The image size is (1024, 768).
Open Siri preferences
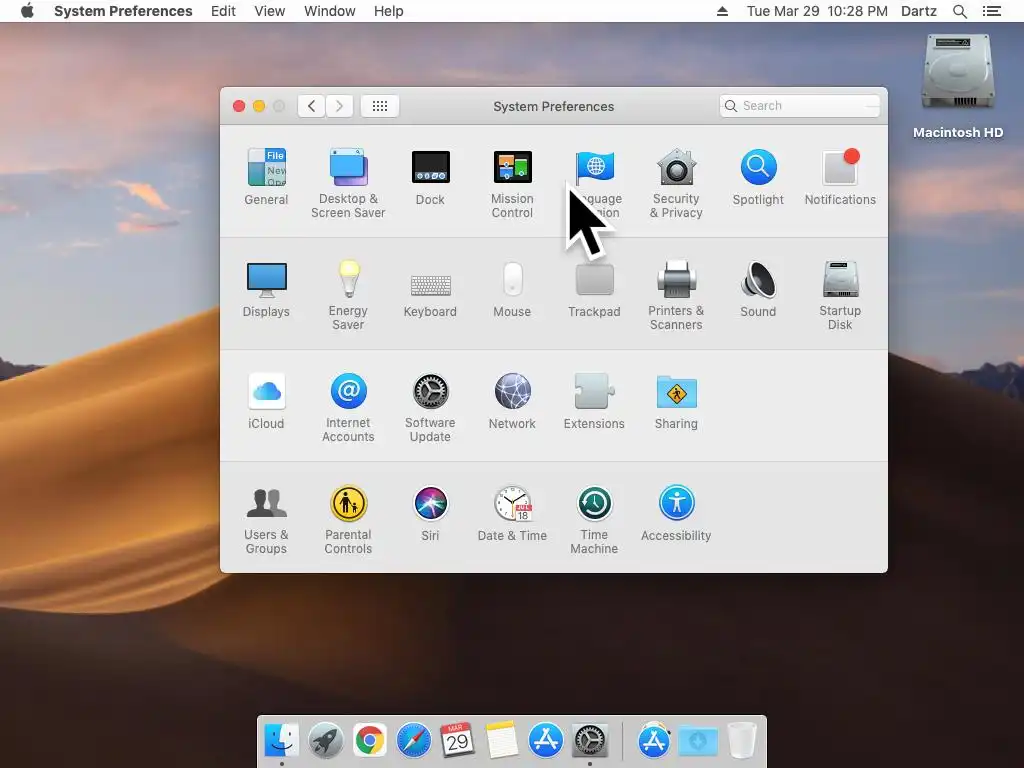point(430,513)
